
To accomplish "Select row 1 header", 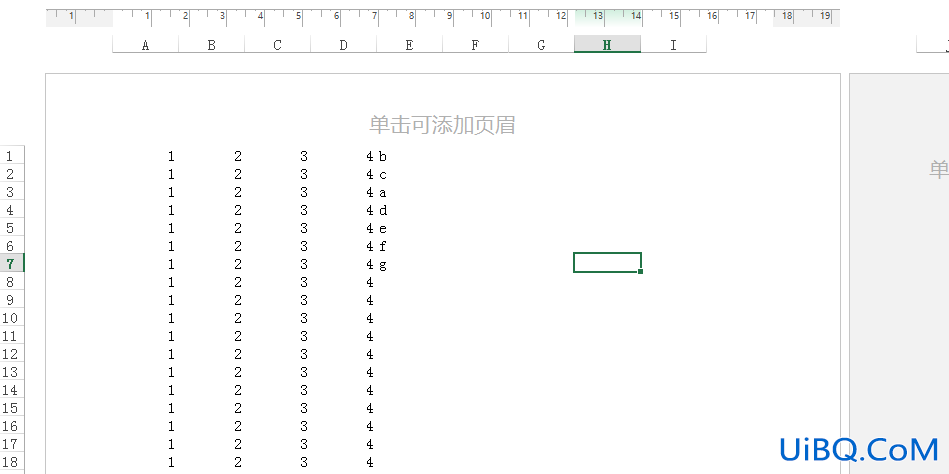I will pyautogui.click(x=12, y=156).
